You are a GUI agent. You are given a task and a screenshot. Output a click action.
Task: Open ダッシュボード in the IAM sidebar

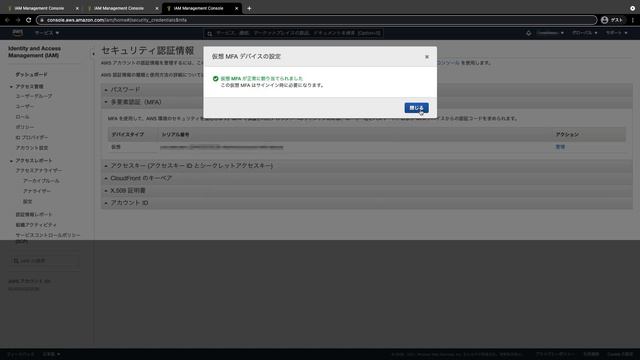tap(31, 75)
